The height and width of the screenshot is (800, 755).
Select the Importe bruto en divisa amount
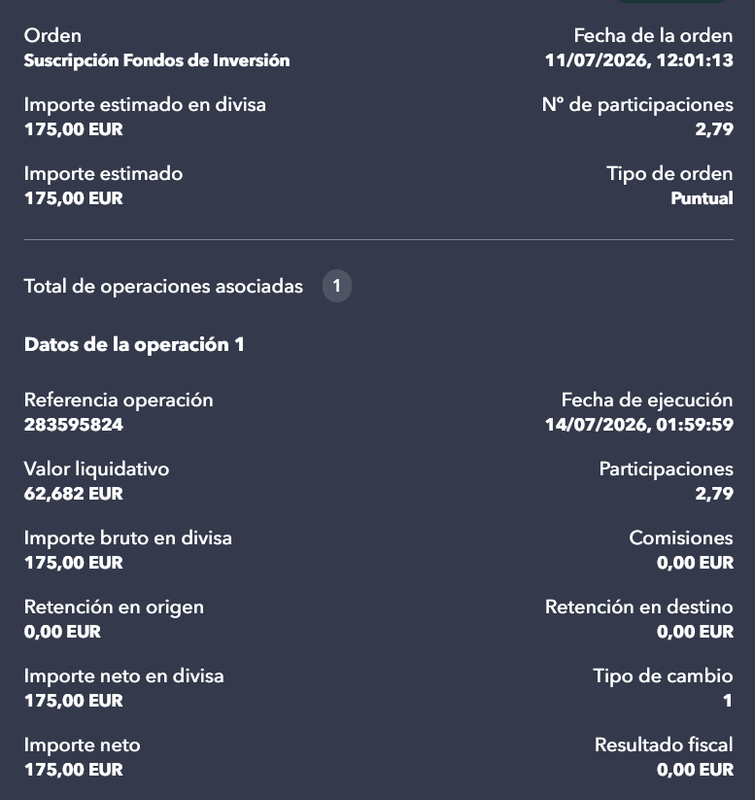click(73, 563)
